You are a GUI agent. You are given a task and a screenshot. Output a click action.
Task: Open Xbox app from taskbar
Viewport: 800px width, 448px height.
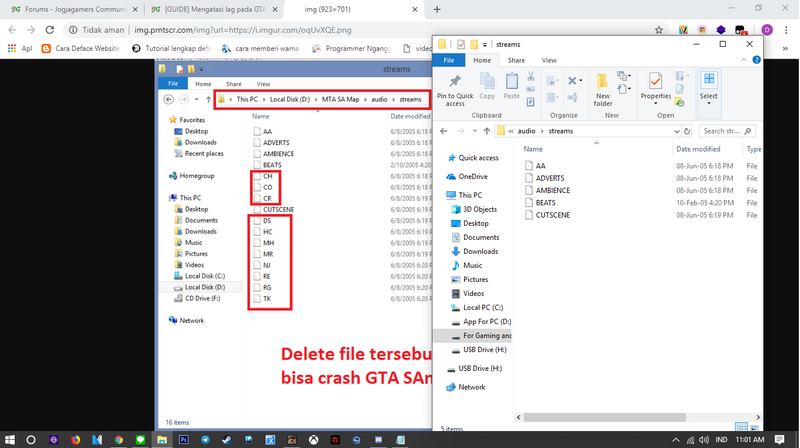pyautogui.click(x=313, y=439)
